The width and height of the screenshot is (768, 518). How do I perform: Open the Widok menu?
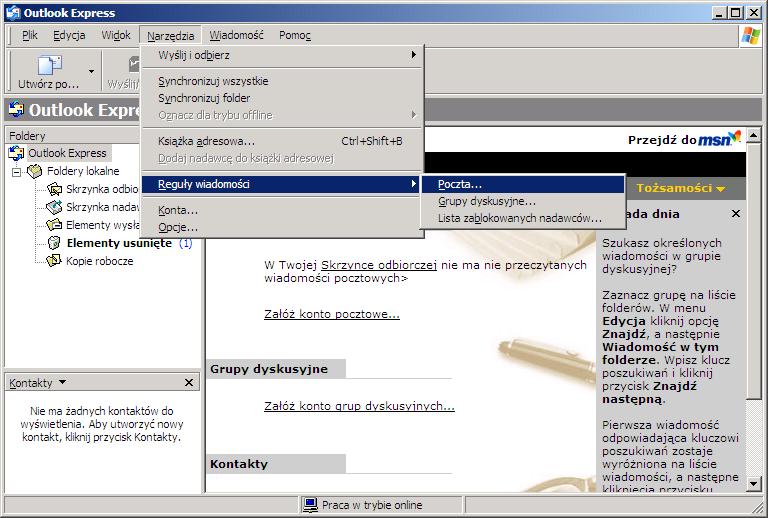click(116, 35)
